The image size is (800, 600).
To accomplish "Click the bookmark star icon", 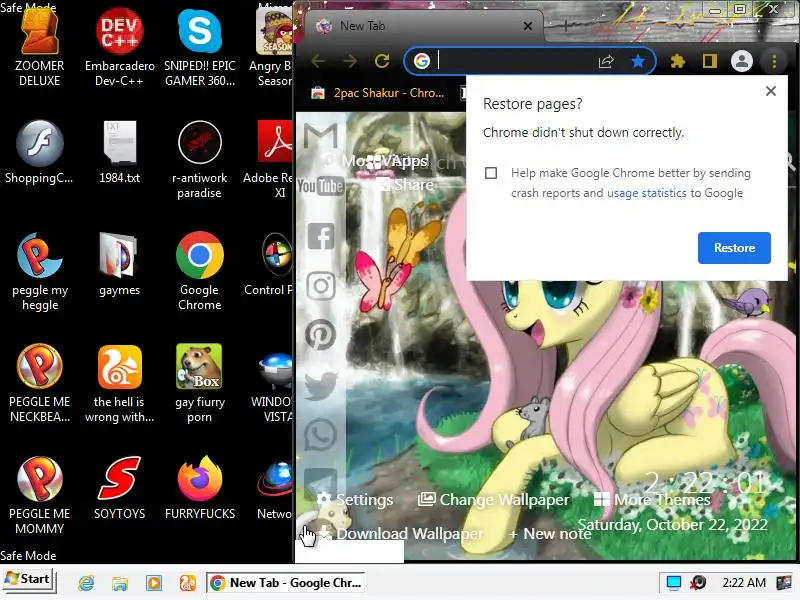I will click(638, 62).
